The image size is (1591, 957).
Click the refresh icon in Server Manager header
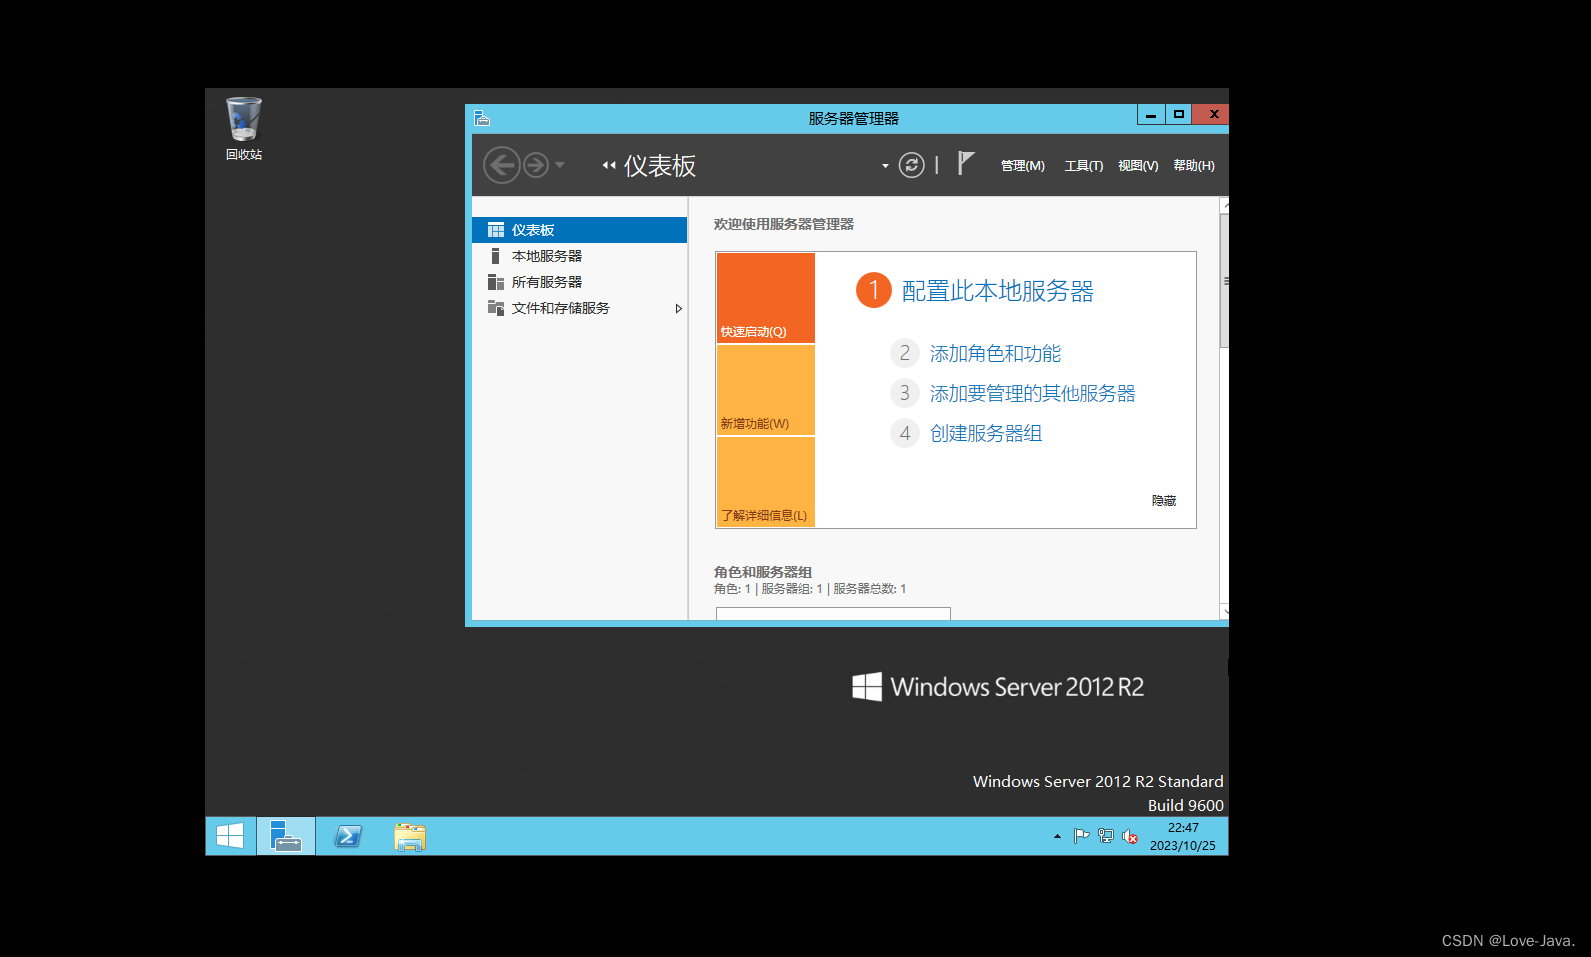(911, 165)
